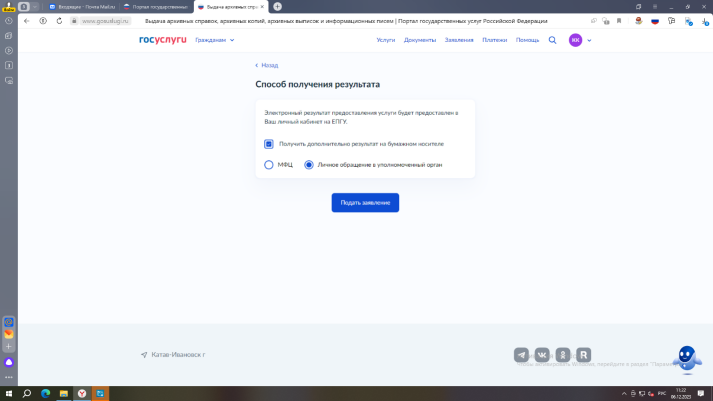Select personal visit to authorized body option

coord(309,165)
